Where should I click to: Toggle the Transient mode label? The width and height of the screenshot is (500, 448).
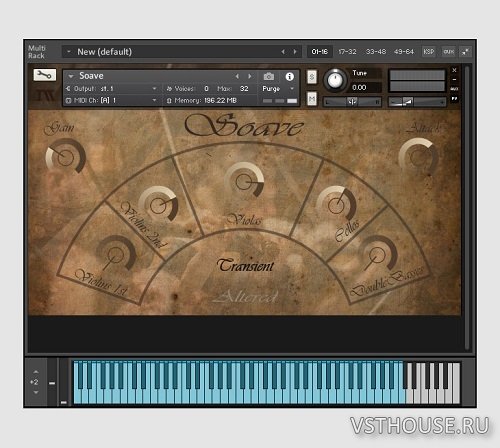point(245,265)
